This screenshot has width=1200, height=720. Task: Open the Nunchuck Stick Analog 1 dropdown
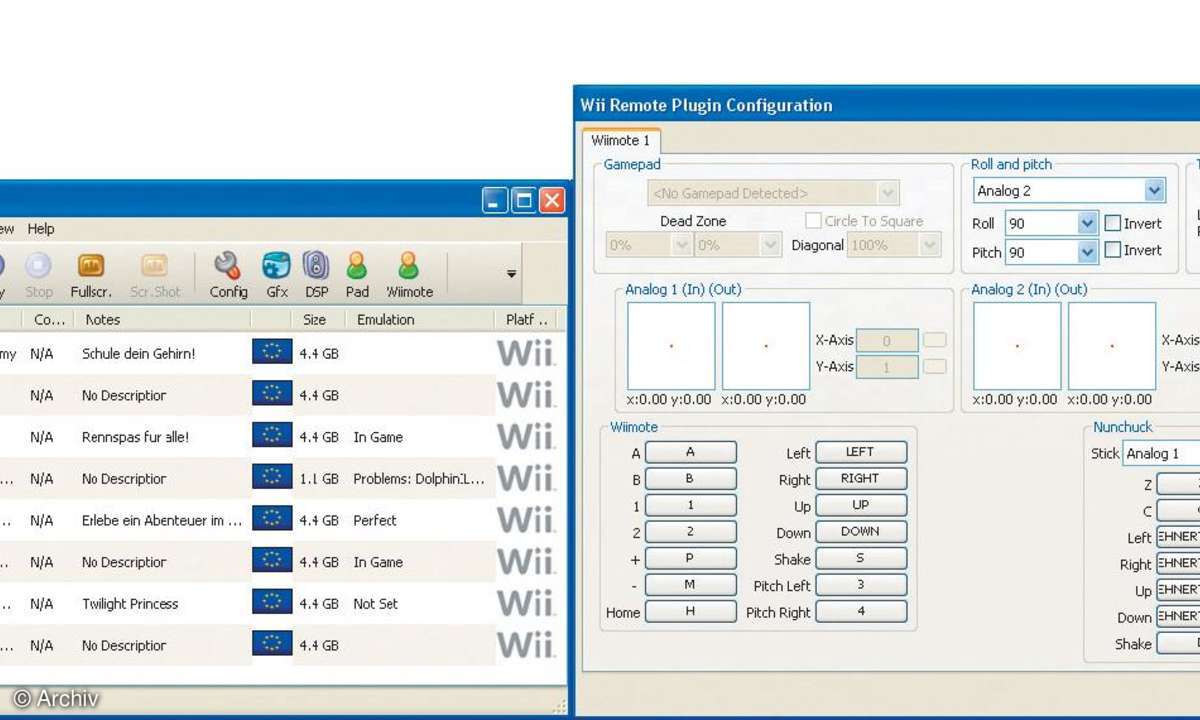pos(1160,453)
